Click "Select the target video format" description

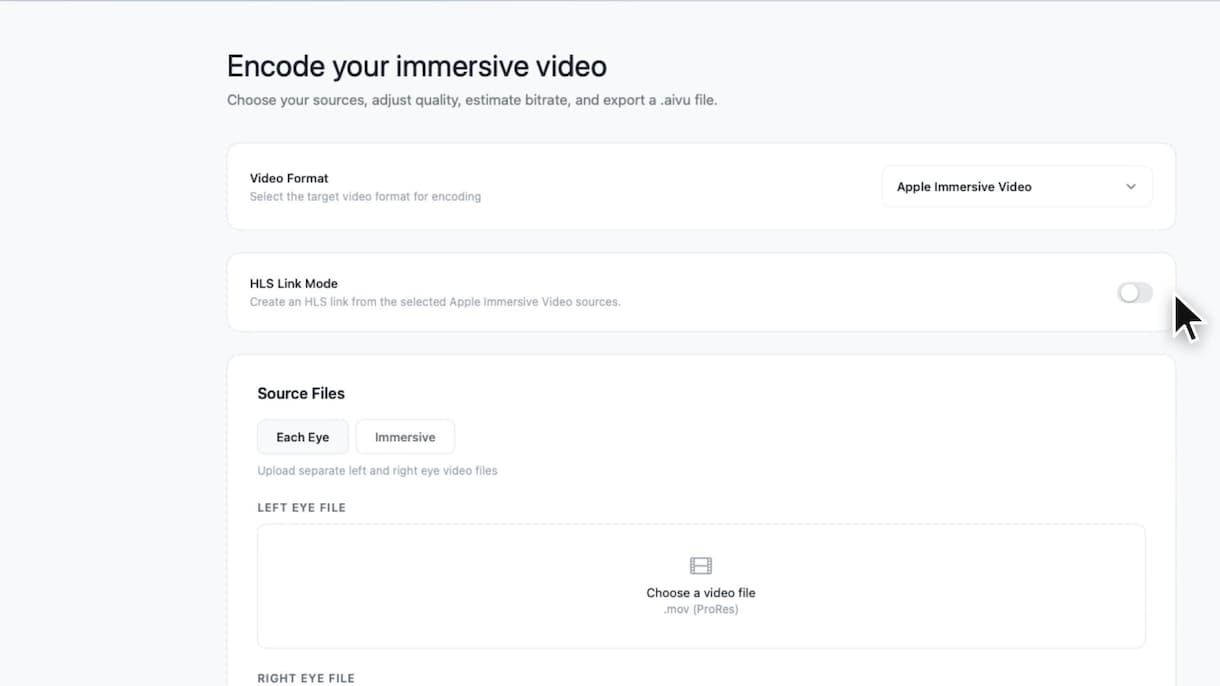click(x=365, y=197)
